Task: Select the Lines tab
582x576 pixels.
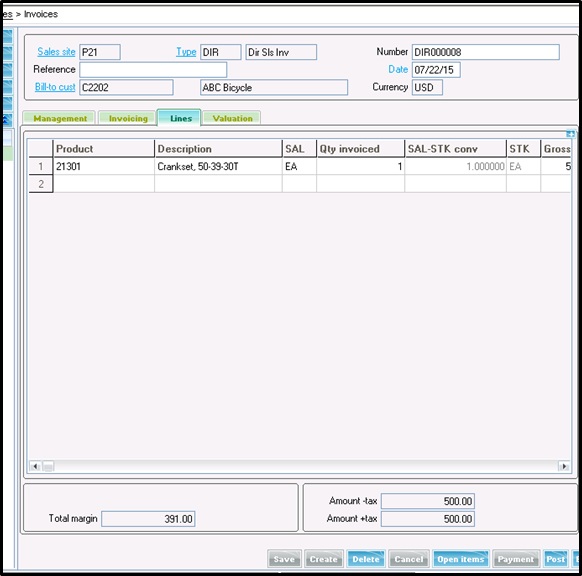Action: [x=180, y=118]
